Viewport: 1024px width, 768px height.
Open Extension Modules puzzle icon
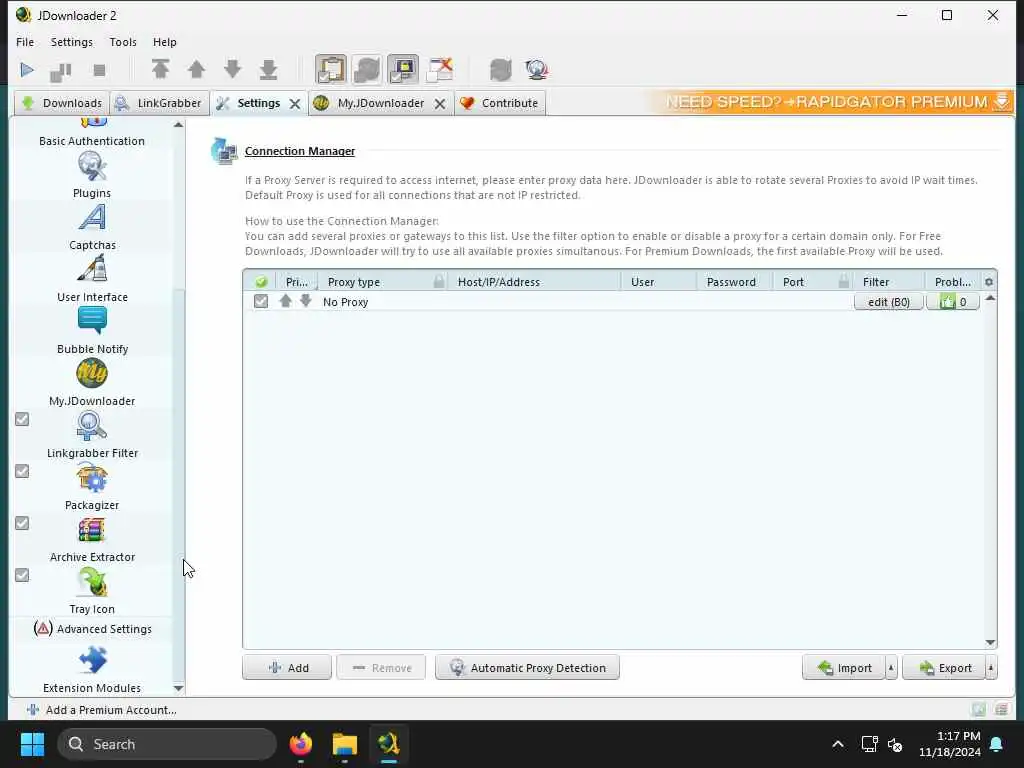(x=92, y=660)
